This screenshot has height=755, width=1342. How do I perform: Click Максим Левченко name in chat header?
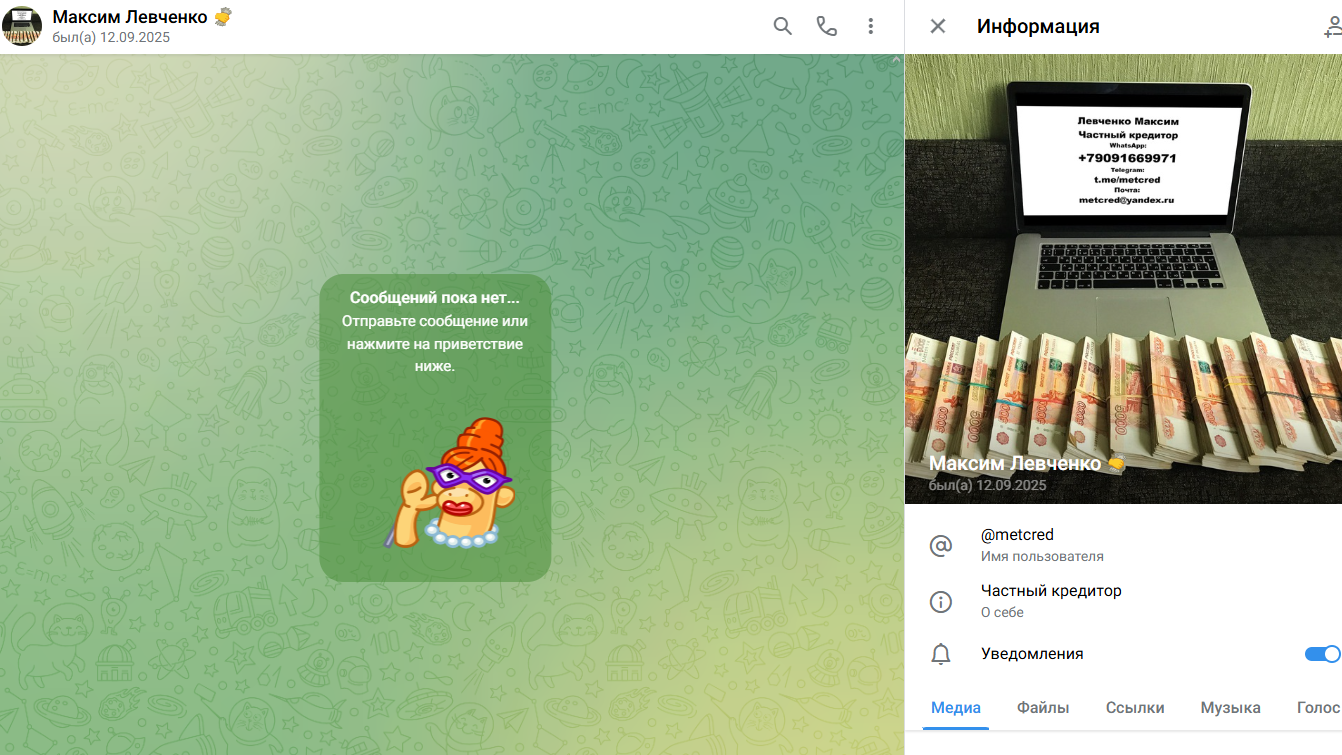tap(129, 17)
